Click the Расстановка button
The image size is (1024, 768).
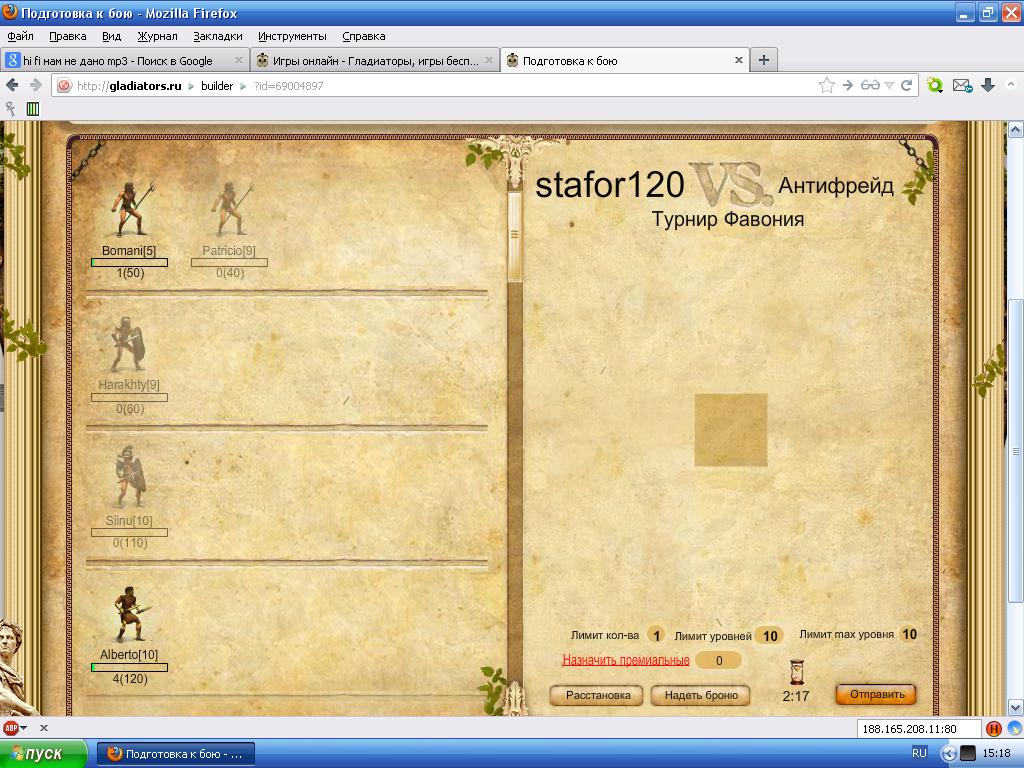click(598, 695)
